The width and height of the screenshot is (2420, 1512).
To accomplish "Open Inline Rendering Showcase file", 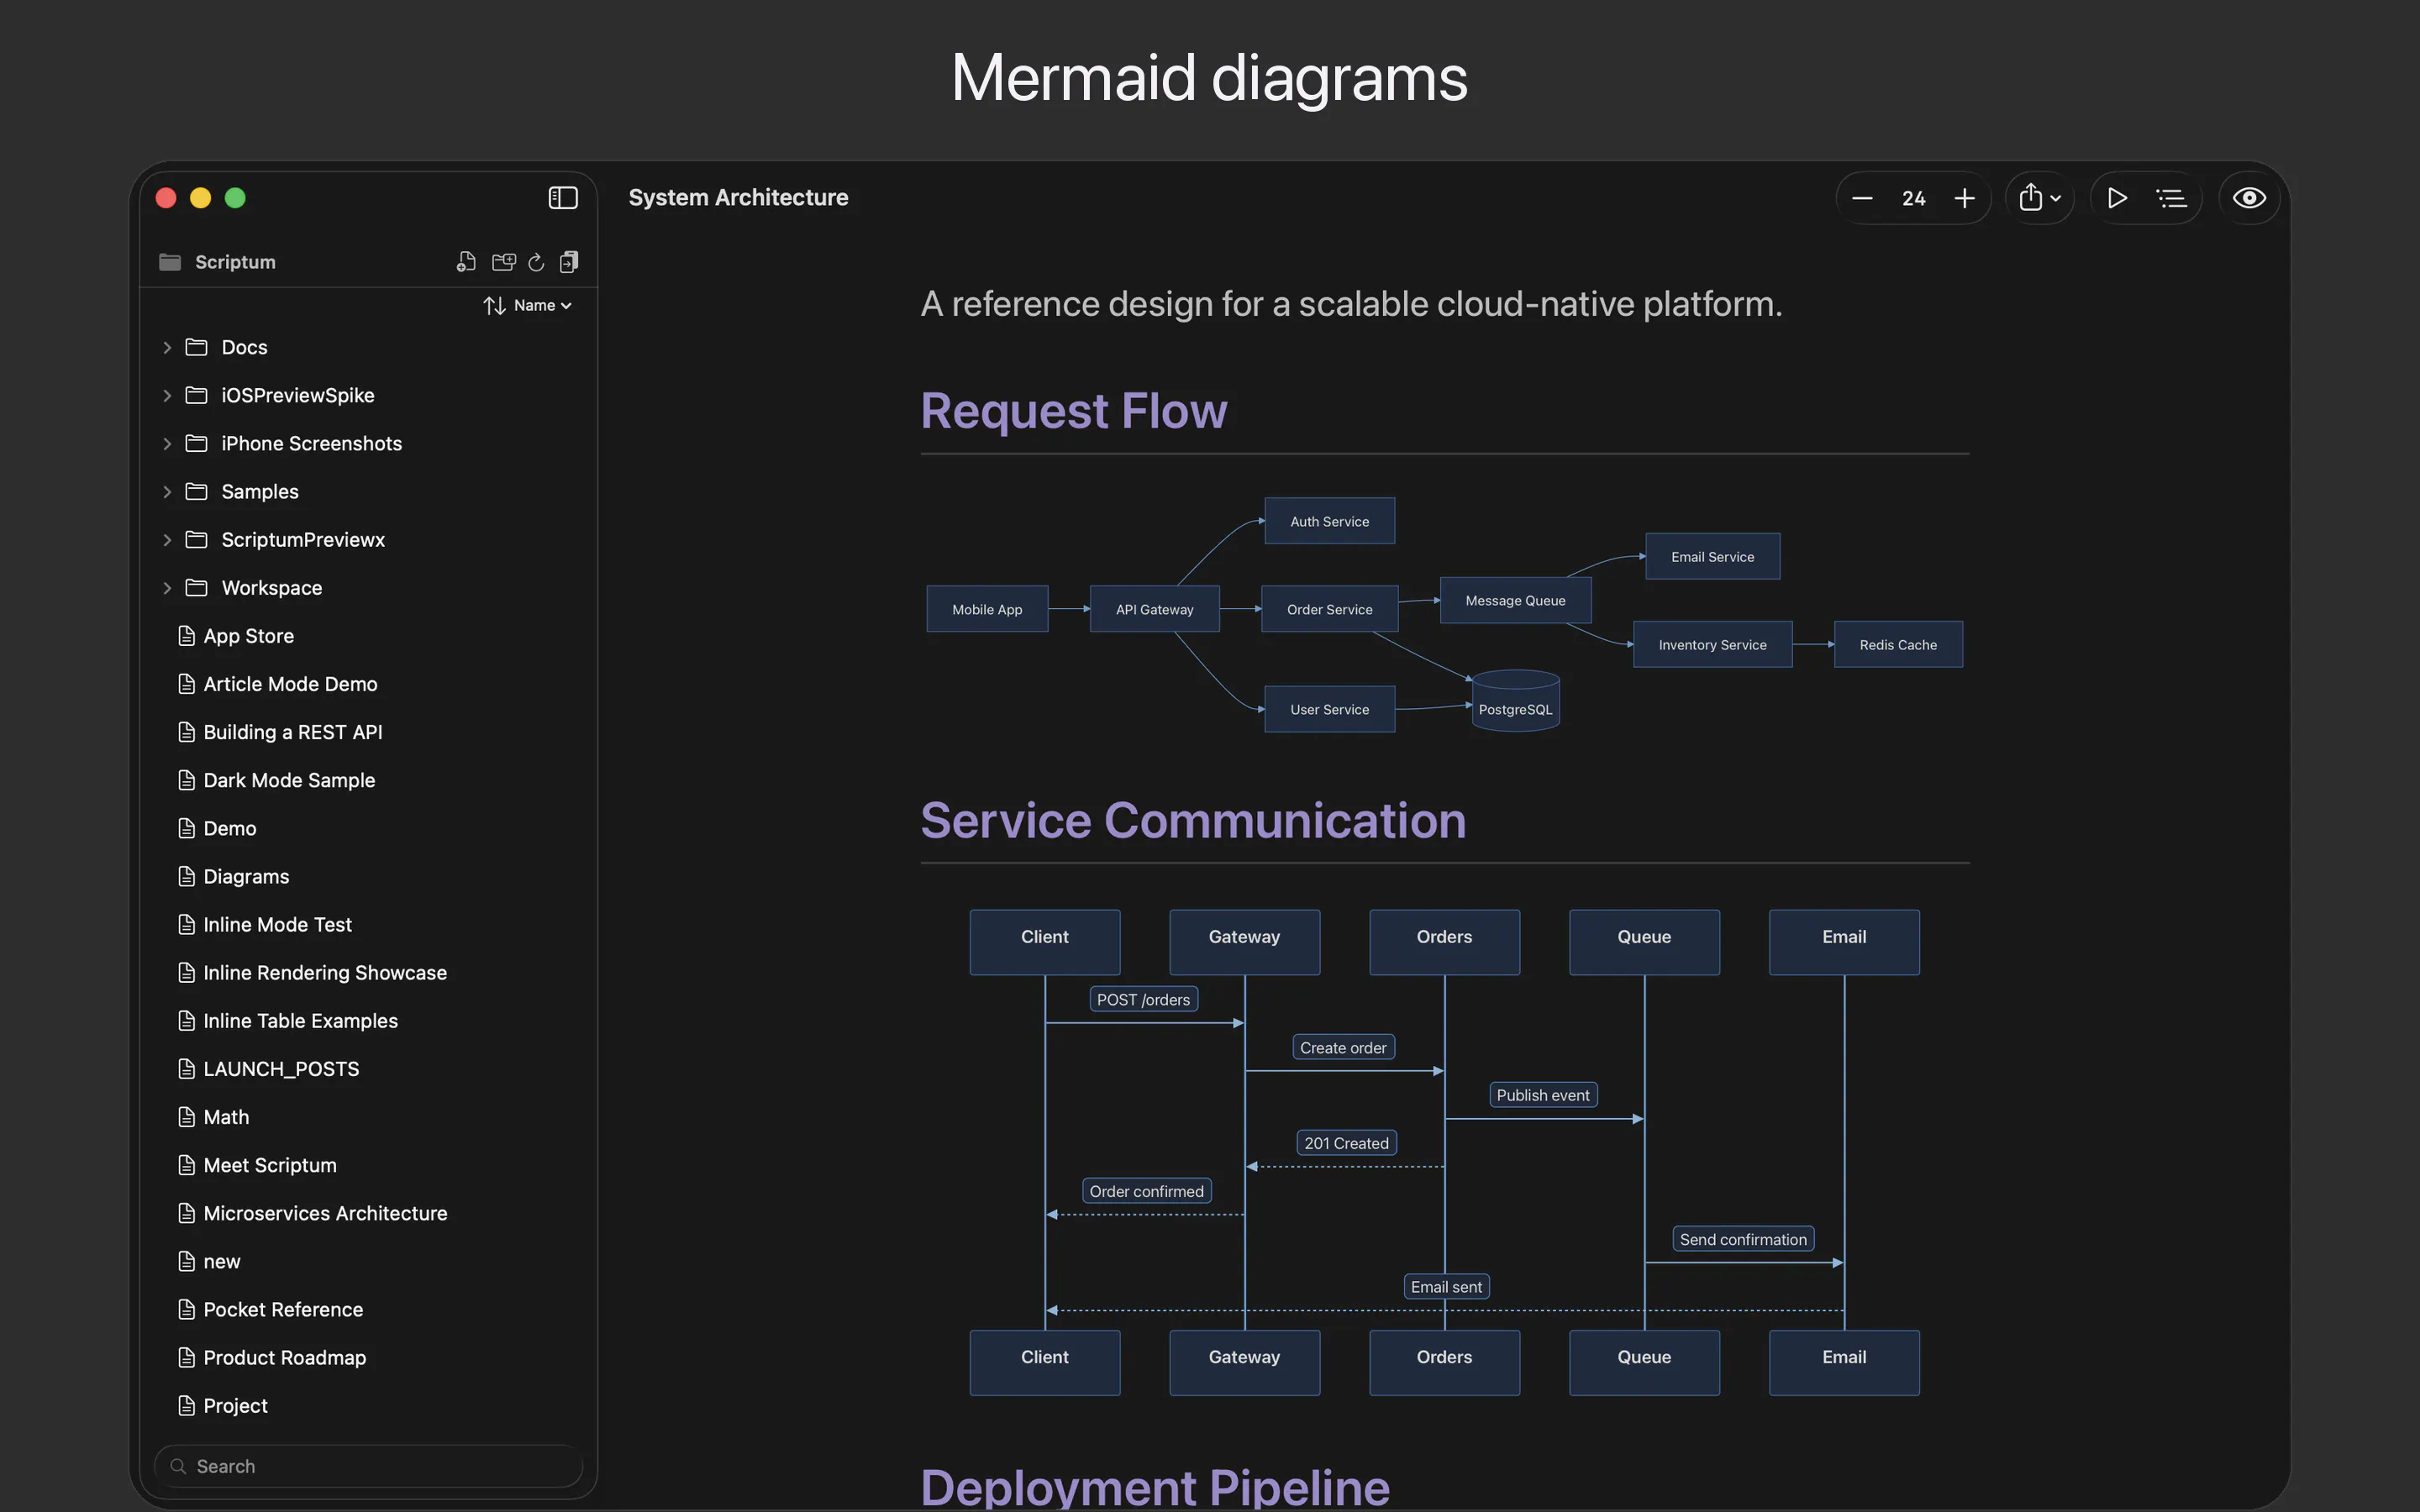I will 368,972.
